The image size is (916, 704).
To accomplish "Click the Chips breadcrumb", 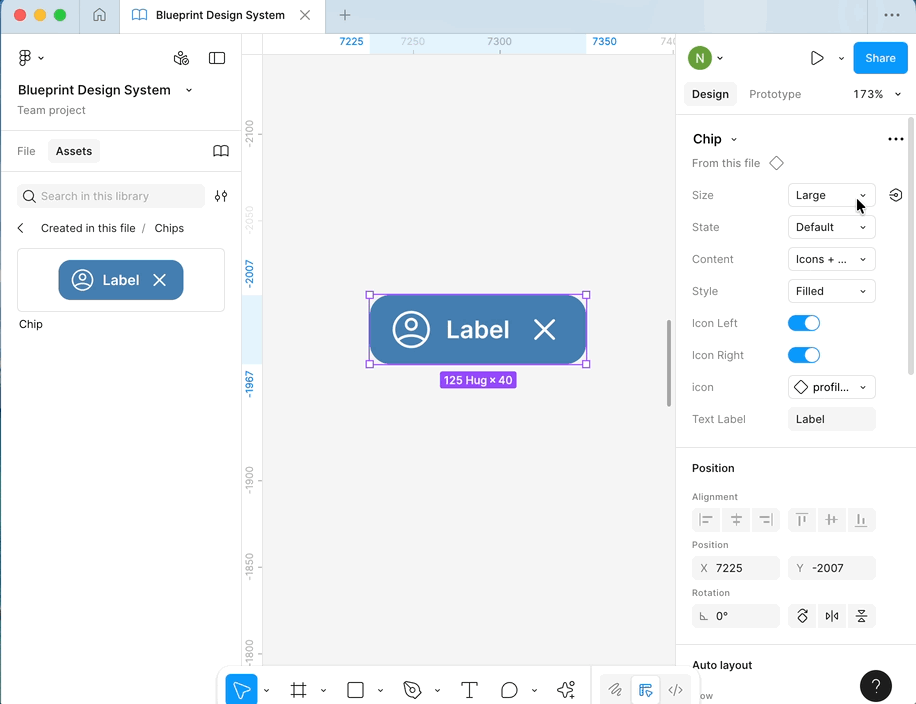I will coord(169,228).
